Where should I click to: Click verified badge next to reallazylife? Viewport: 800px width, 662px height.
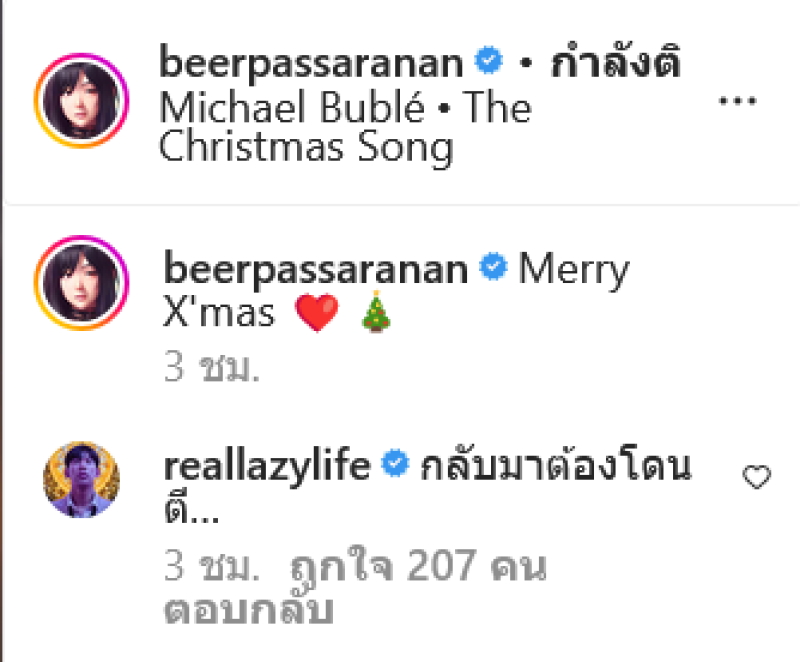pos(395,463)
